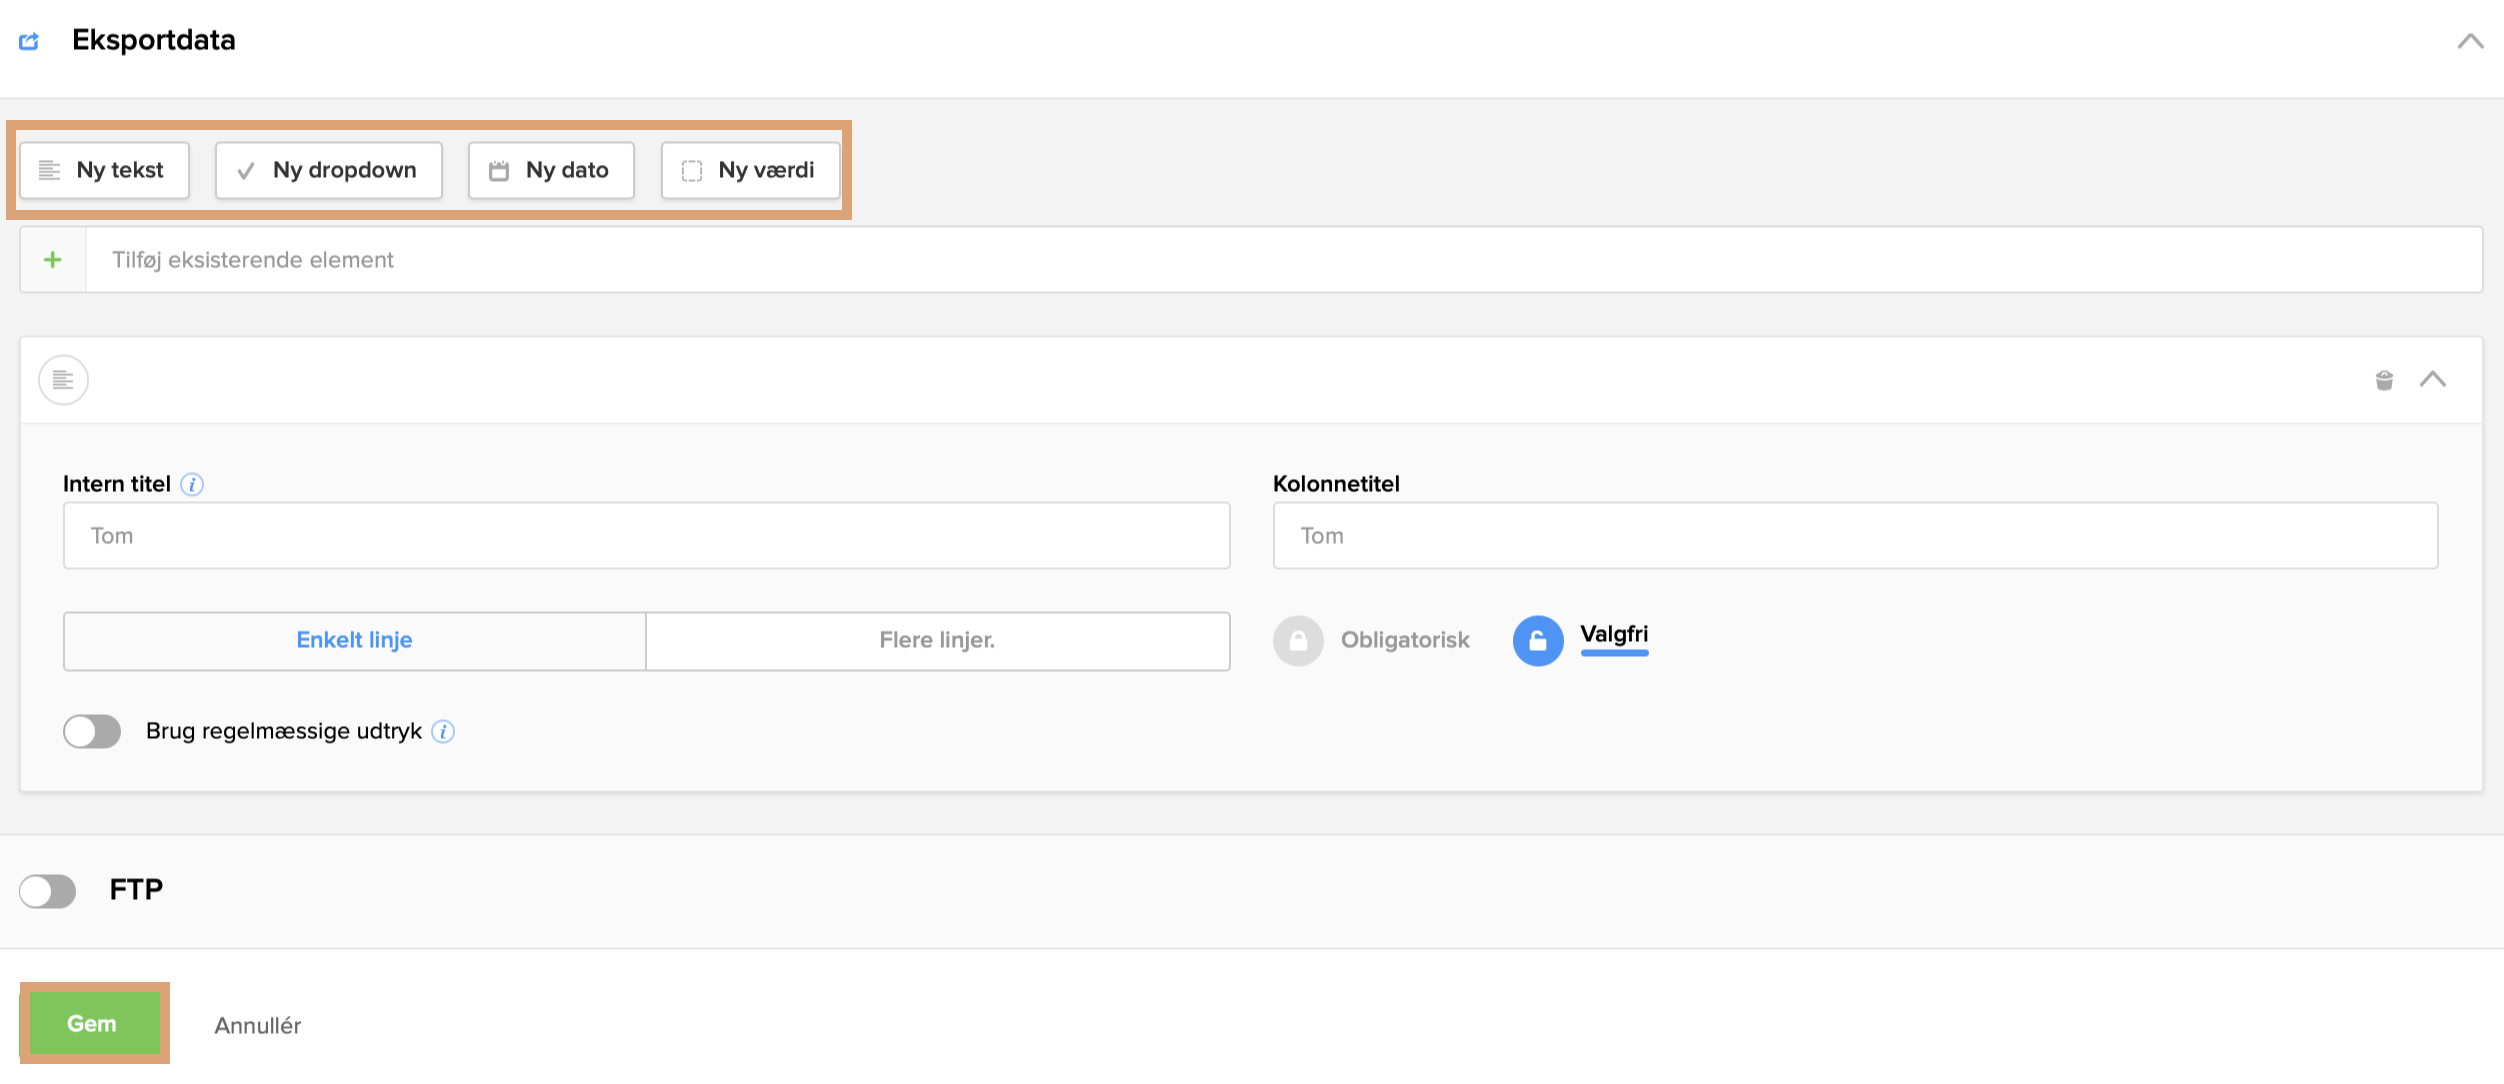This screenshot has width=2504, height=1084.
Task: Delete the element with the trash icon
Action: (2384, 380)
